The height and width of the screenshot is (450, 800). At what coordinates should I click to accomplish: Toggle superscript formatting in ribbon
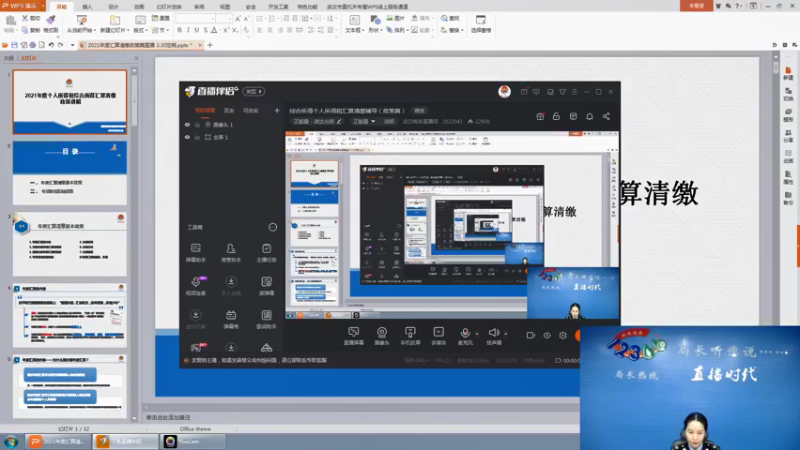click(x=225, y=30)
